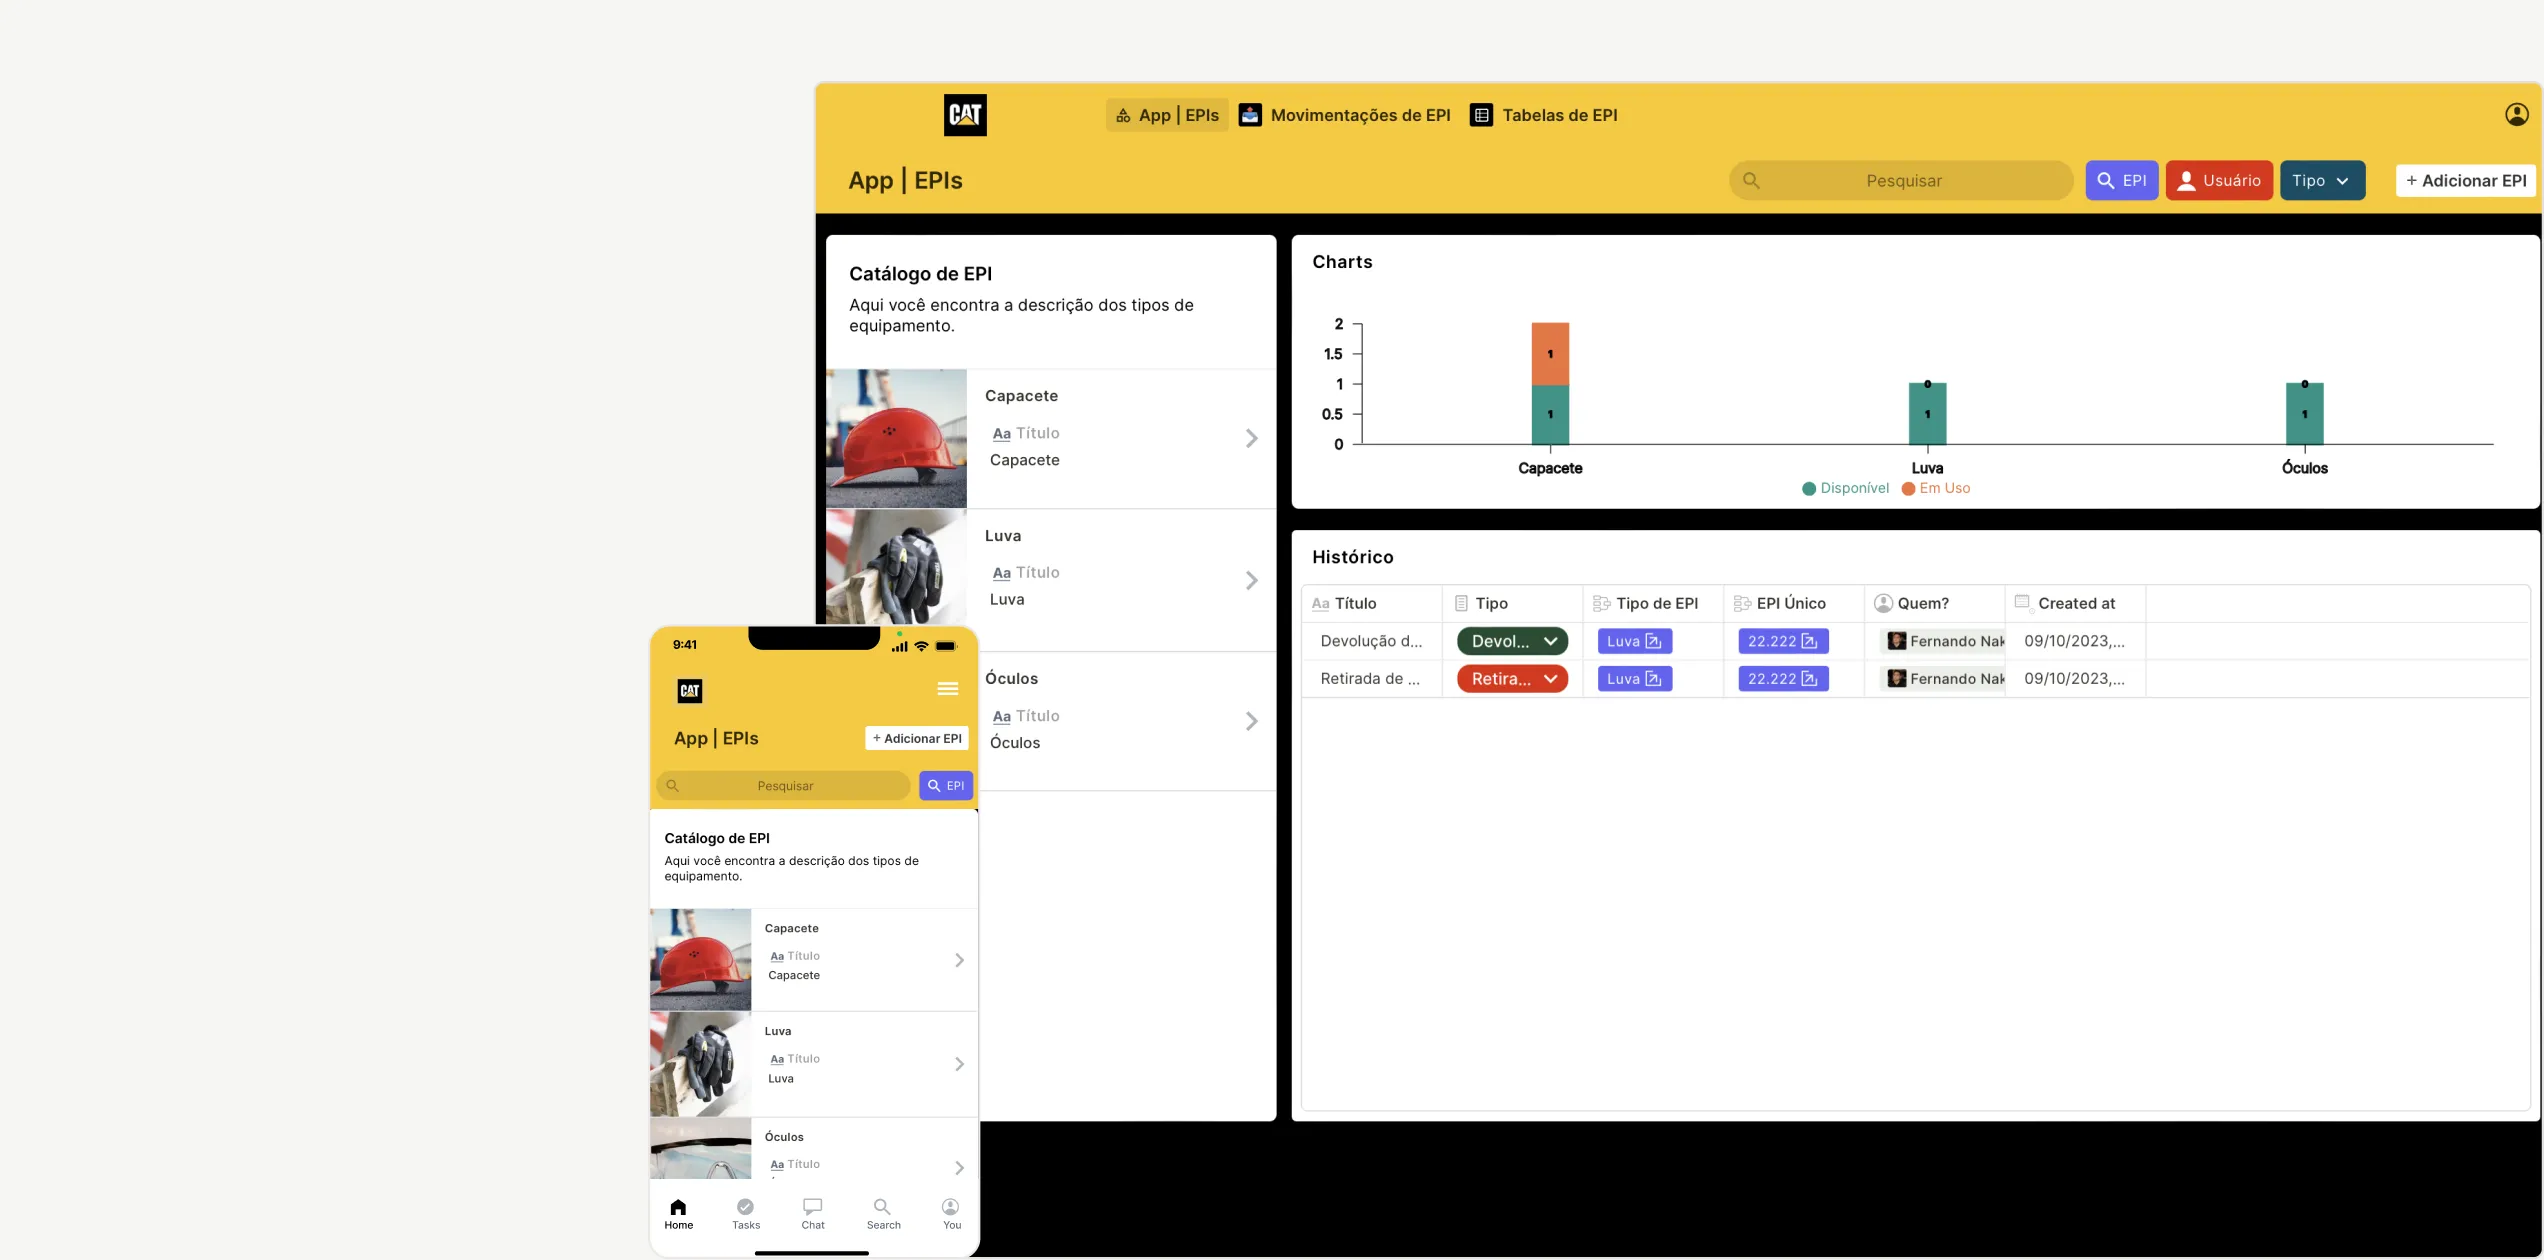Toggle the Disponível legend item in chart
2544x1260 pixels.
1846,488
